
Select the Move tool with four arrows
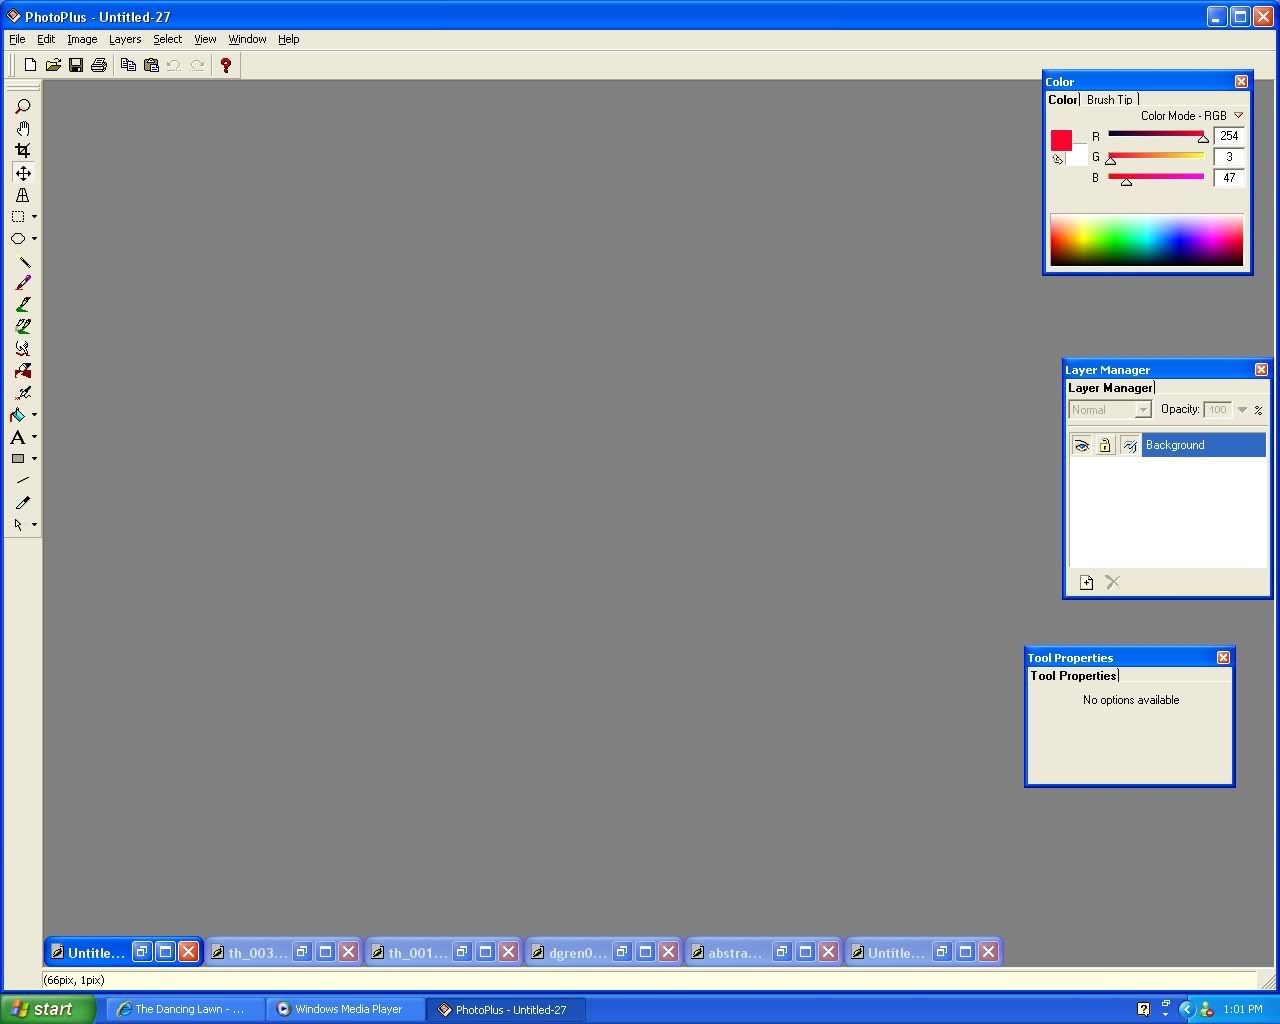pyautogui.click(x=22, y=173)
